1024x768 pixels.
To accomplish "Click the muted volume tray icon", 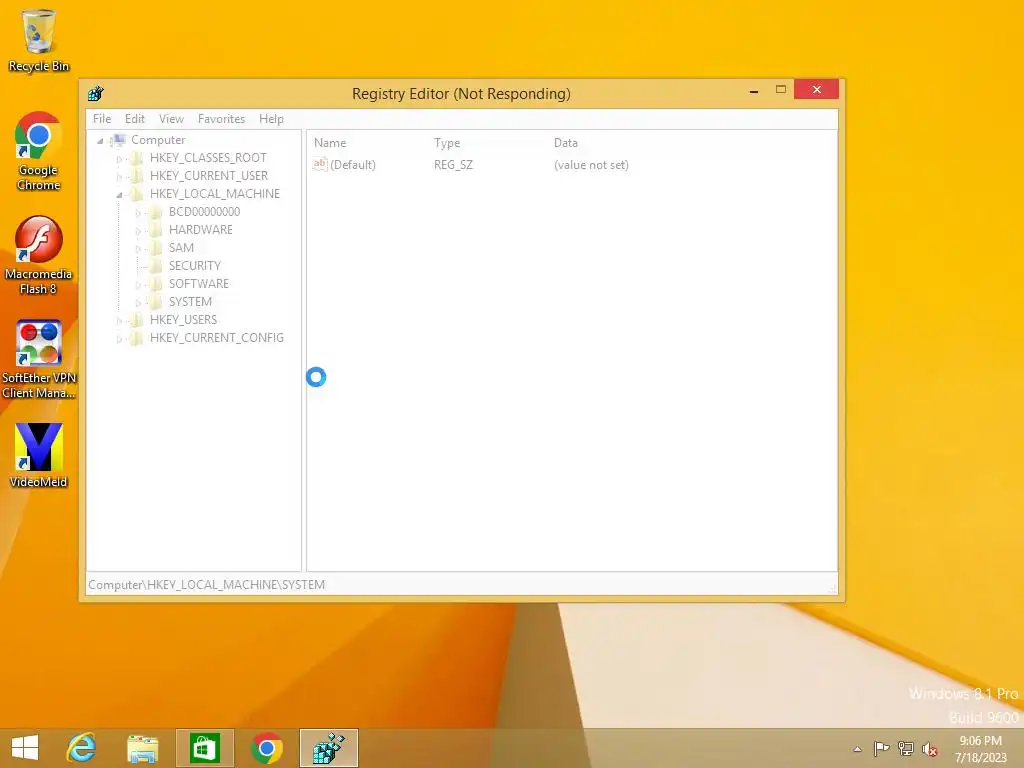I will pyautogui.click(x=929, y=749).
